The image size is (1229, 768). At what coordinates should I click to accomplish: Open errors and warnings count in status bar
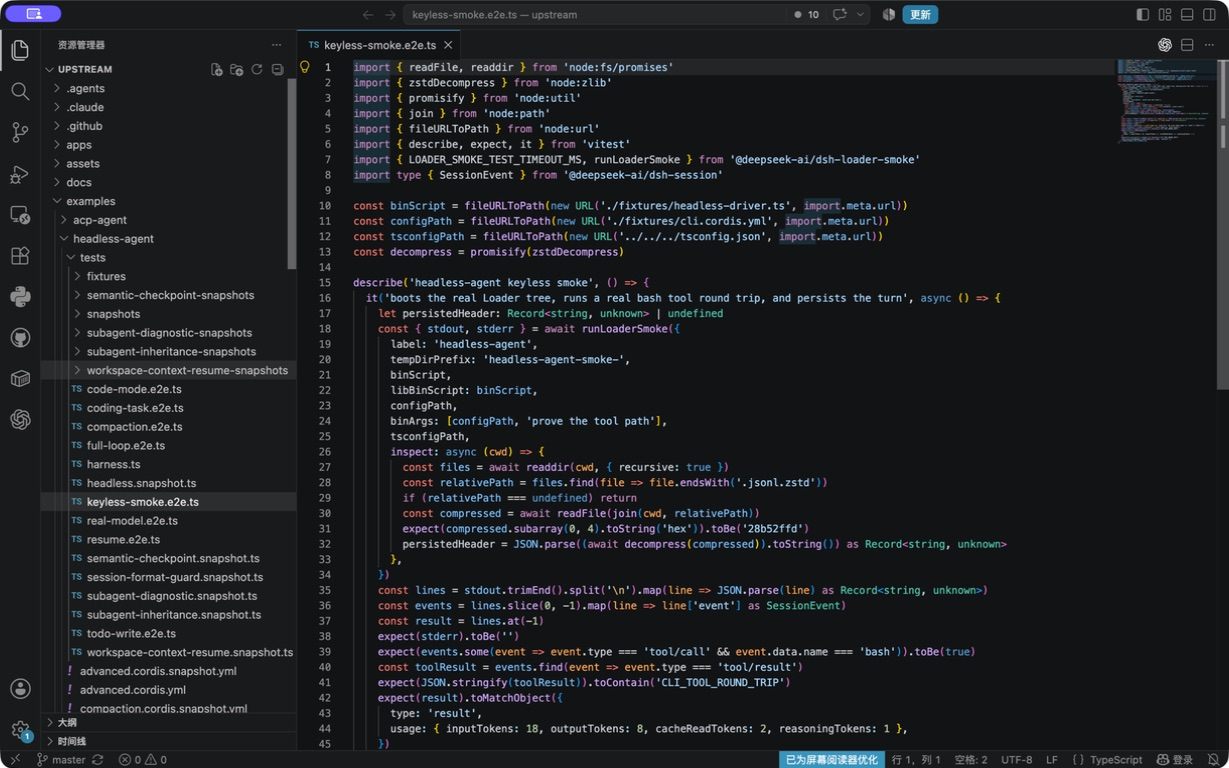pos(143,760)
